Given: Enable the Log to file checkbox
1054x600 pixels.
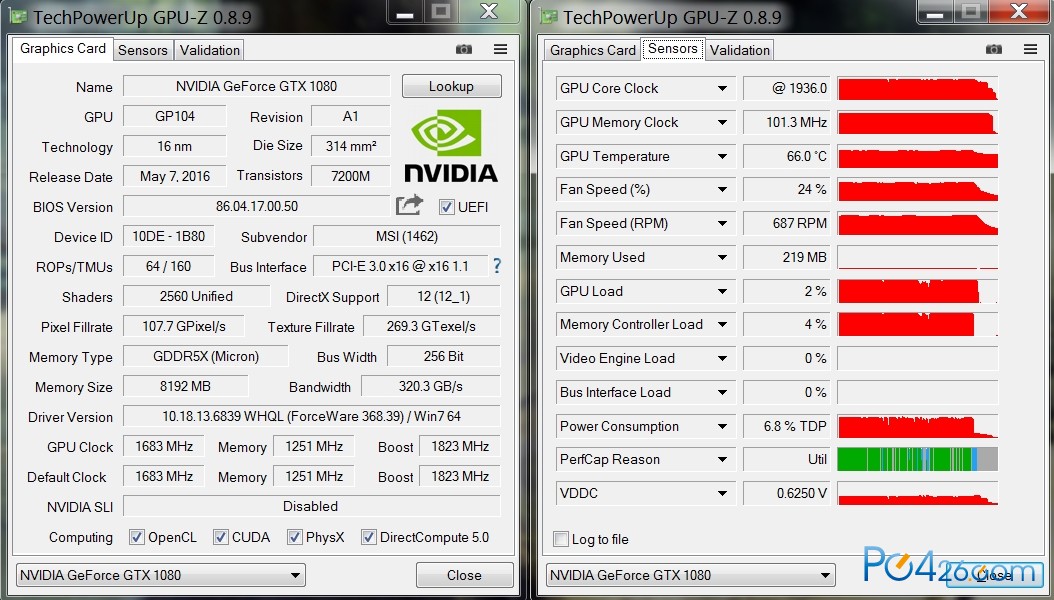Looking at the screenshot, I should [561, 539].
